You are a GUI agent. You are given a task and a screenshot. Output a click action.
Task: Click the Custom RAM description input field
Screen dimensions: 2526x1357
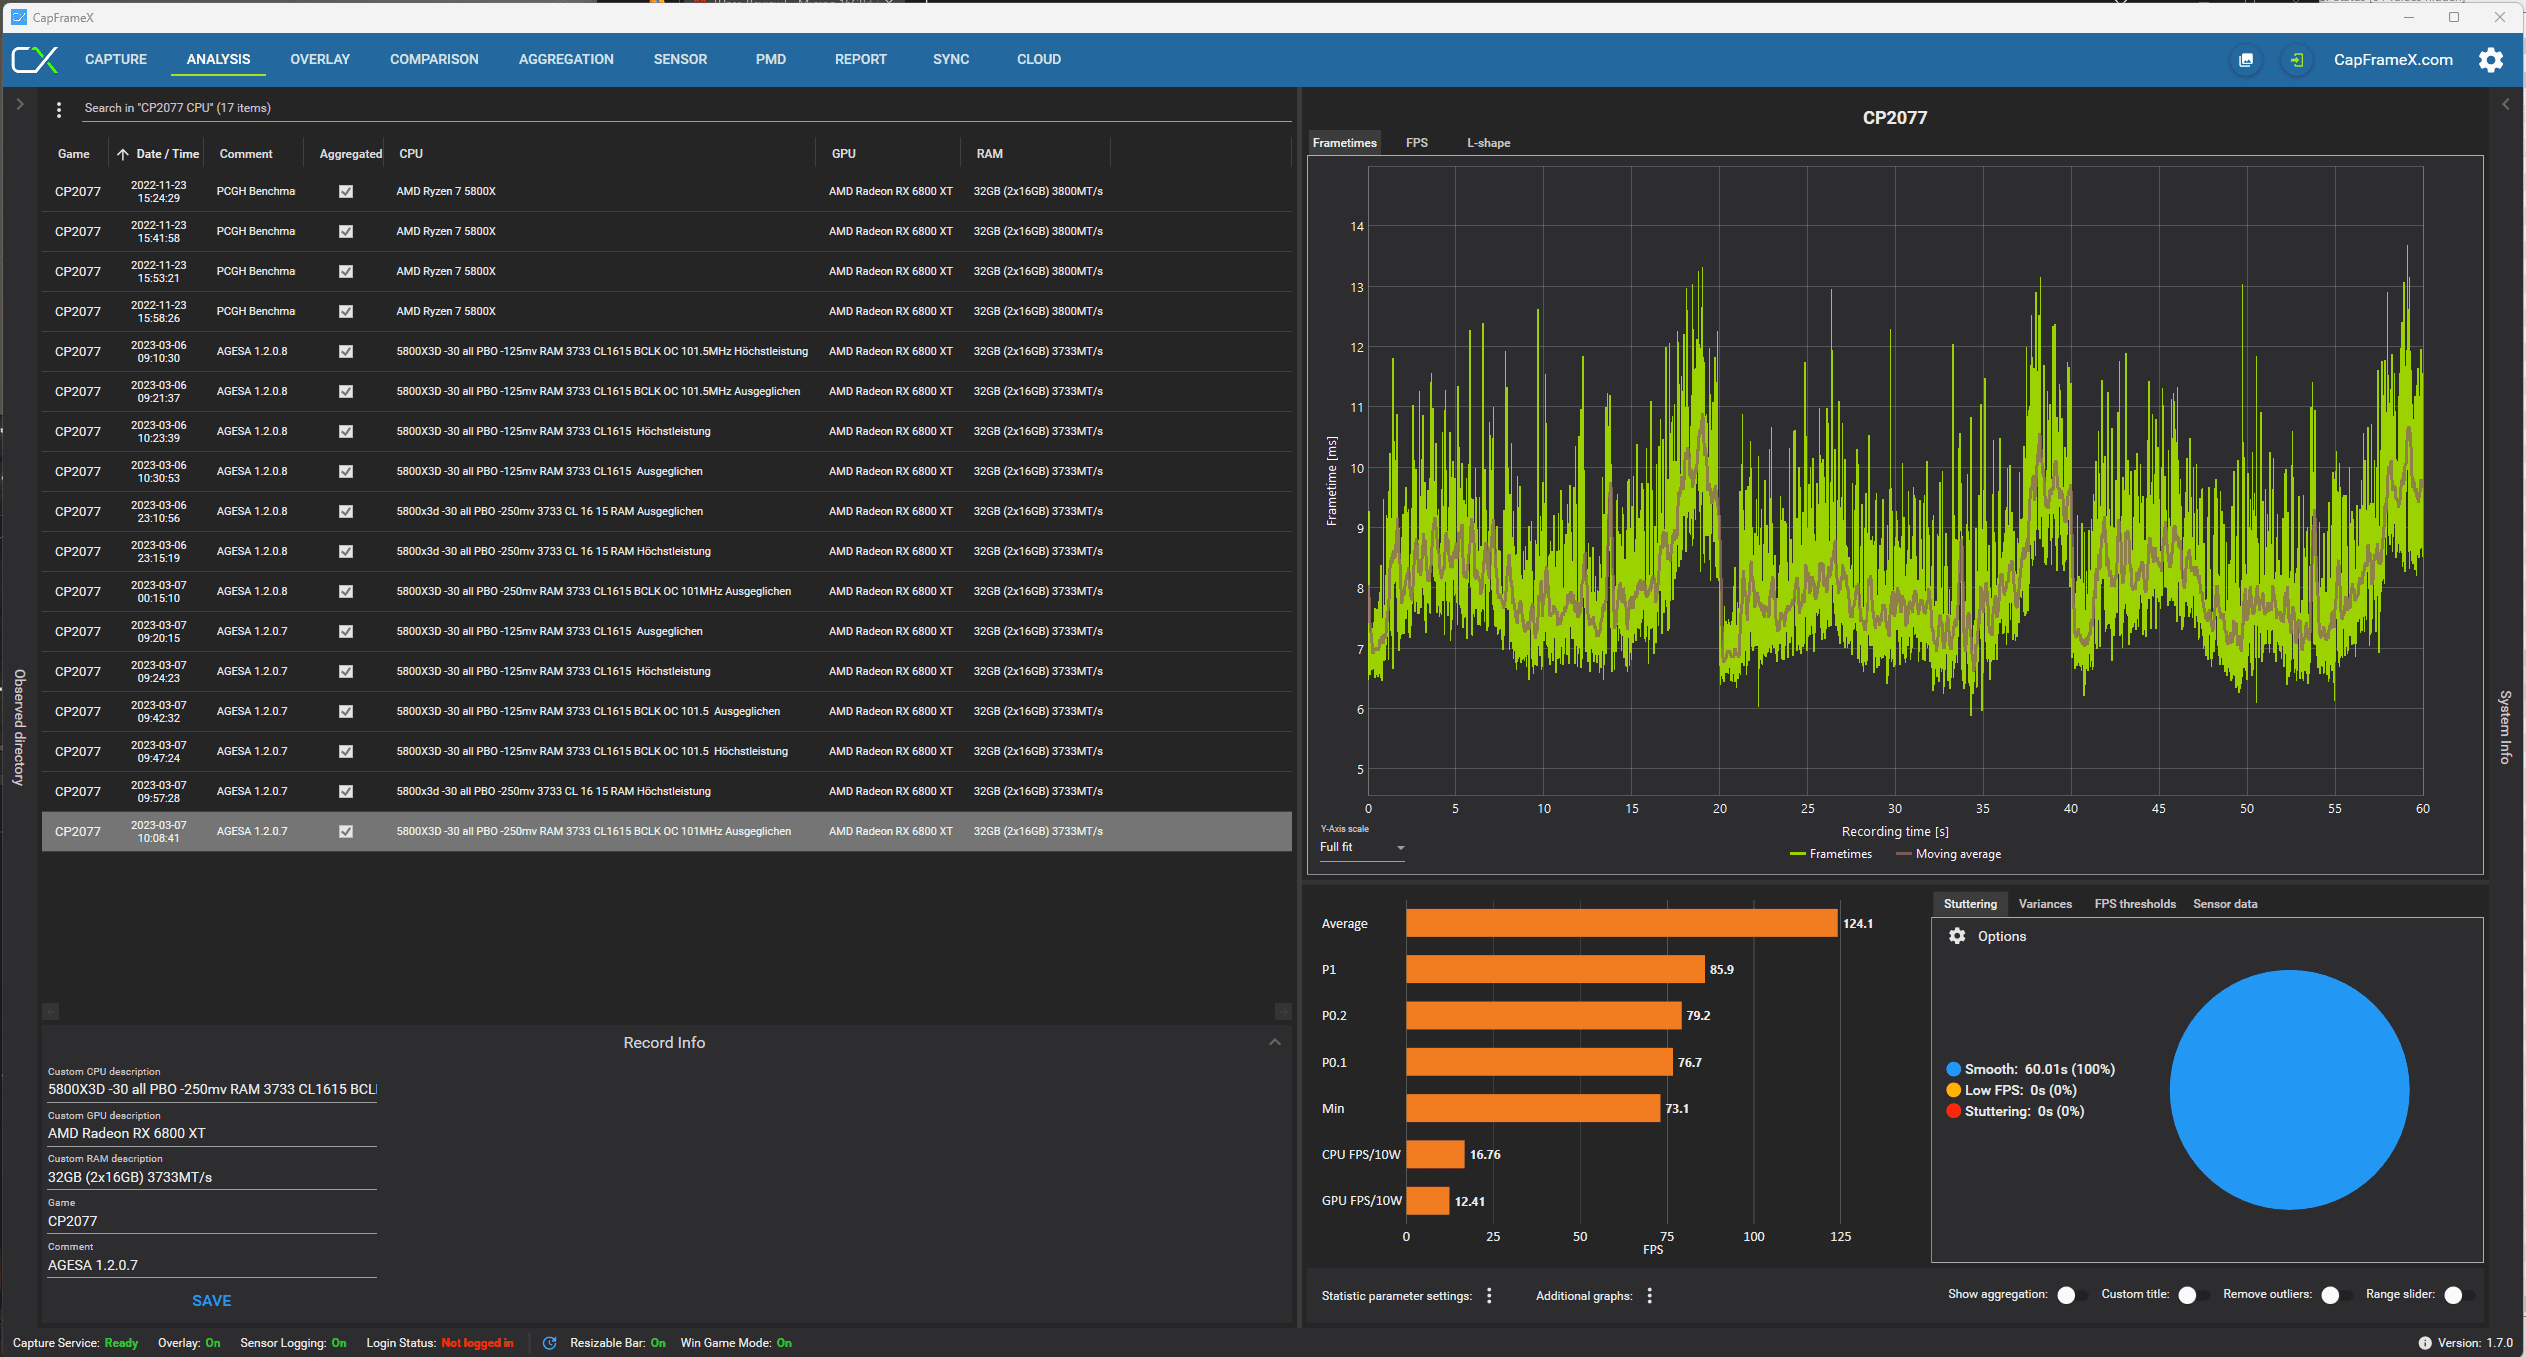(212, 1177)
